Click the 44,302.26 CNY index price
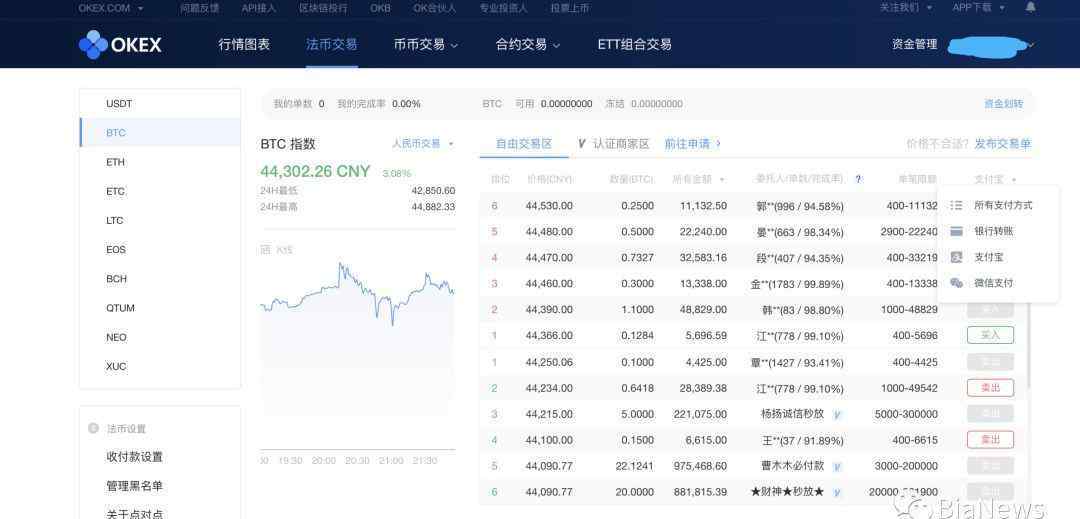 tap(315, 171)
